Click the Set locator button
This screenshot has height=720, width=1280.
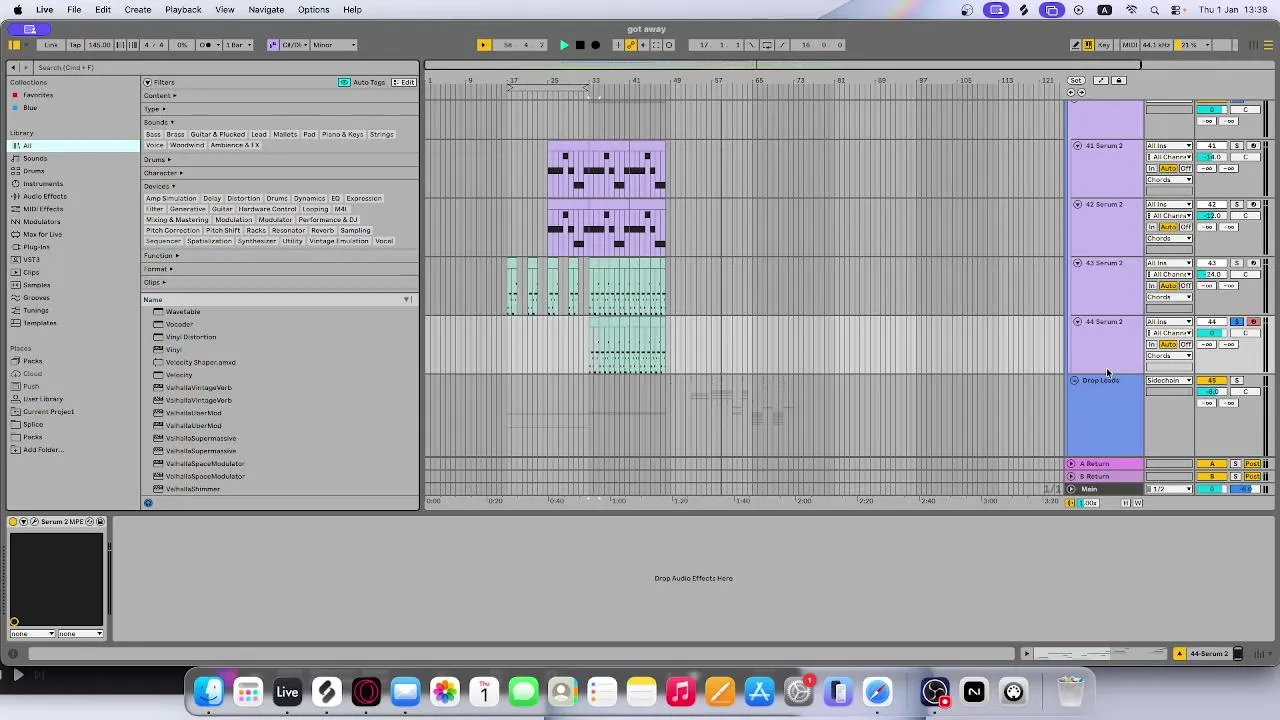pyautogui.click(x=1076, y=80)
